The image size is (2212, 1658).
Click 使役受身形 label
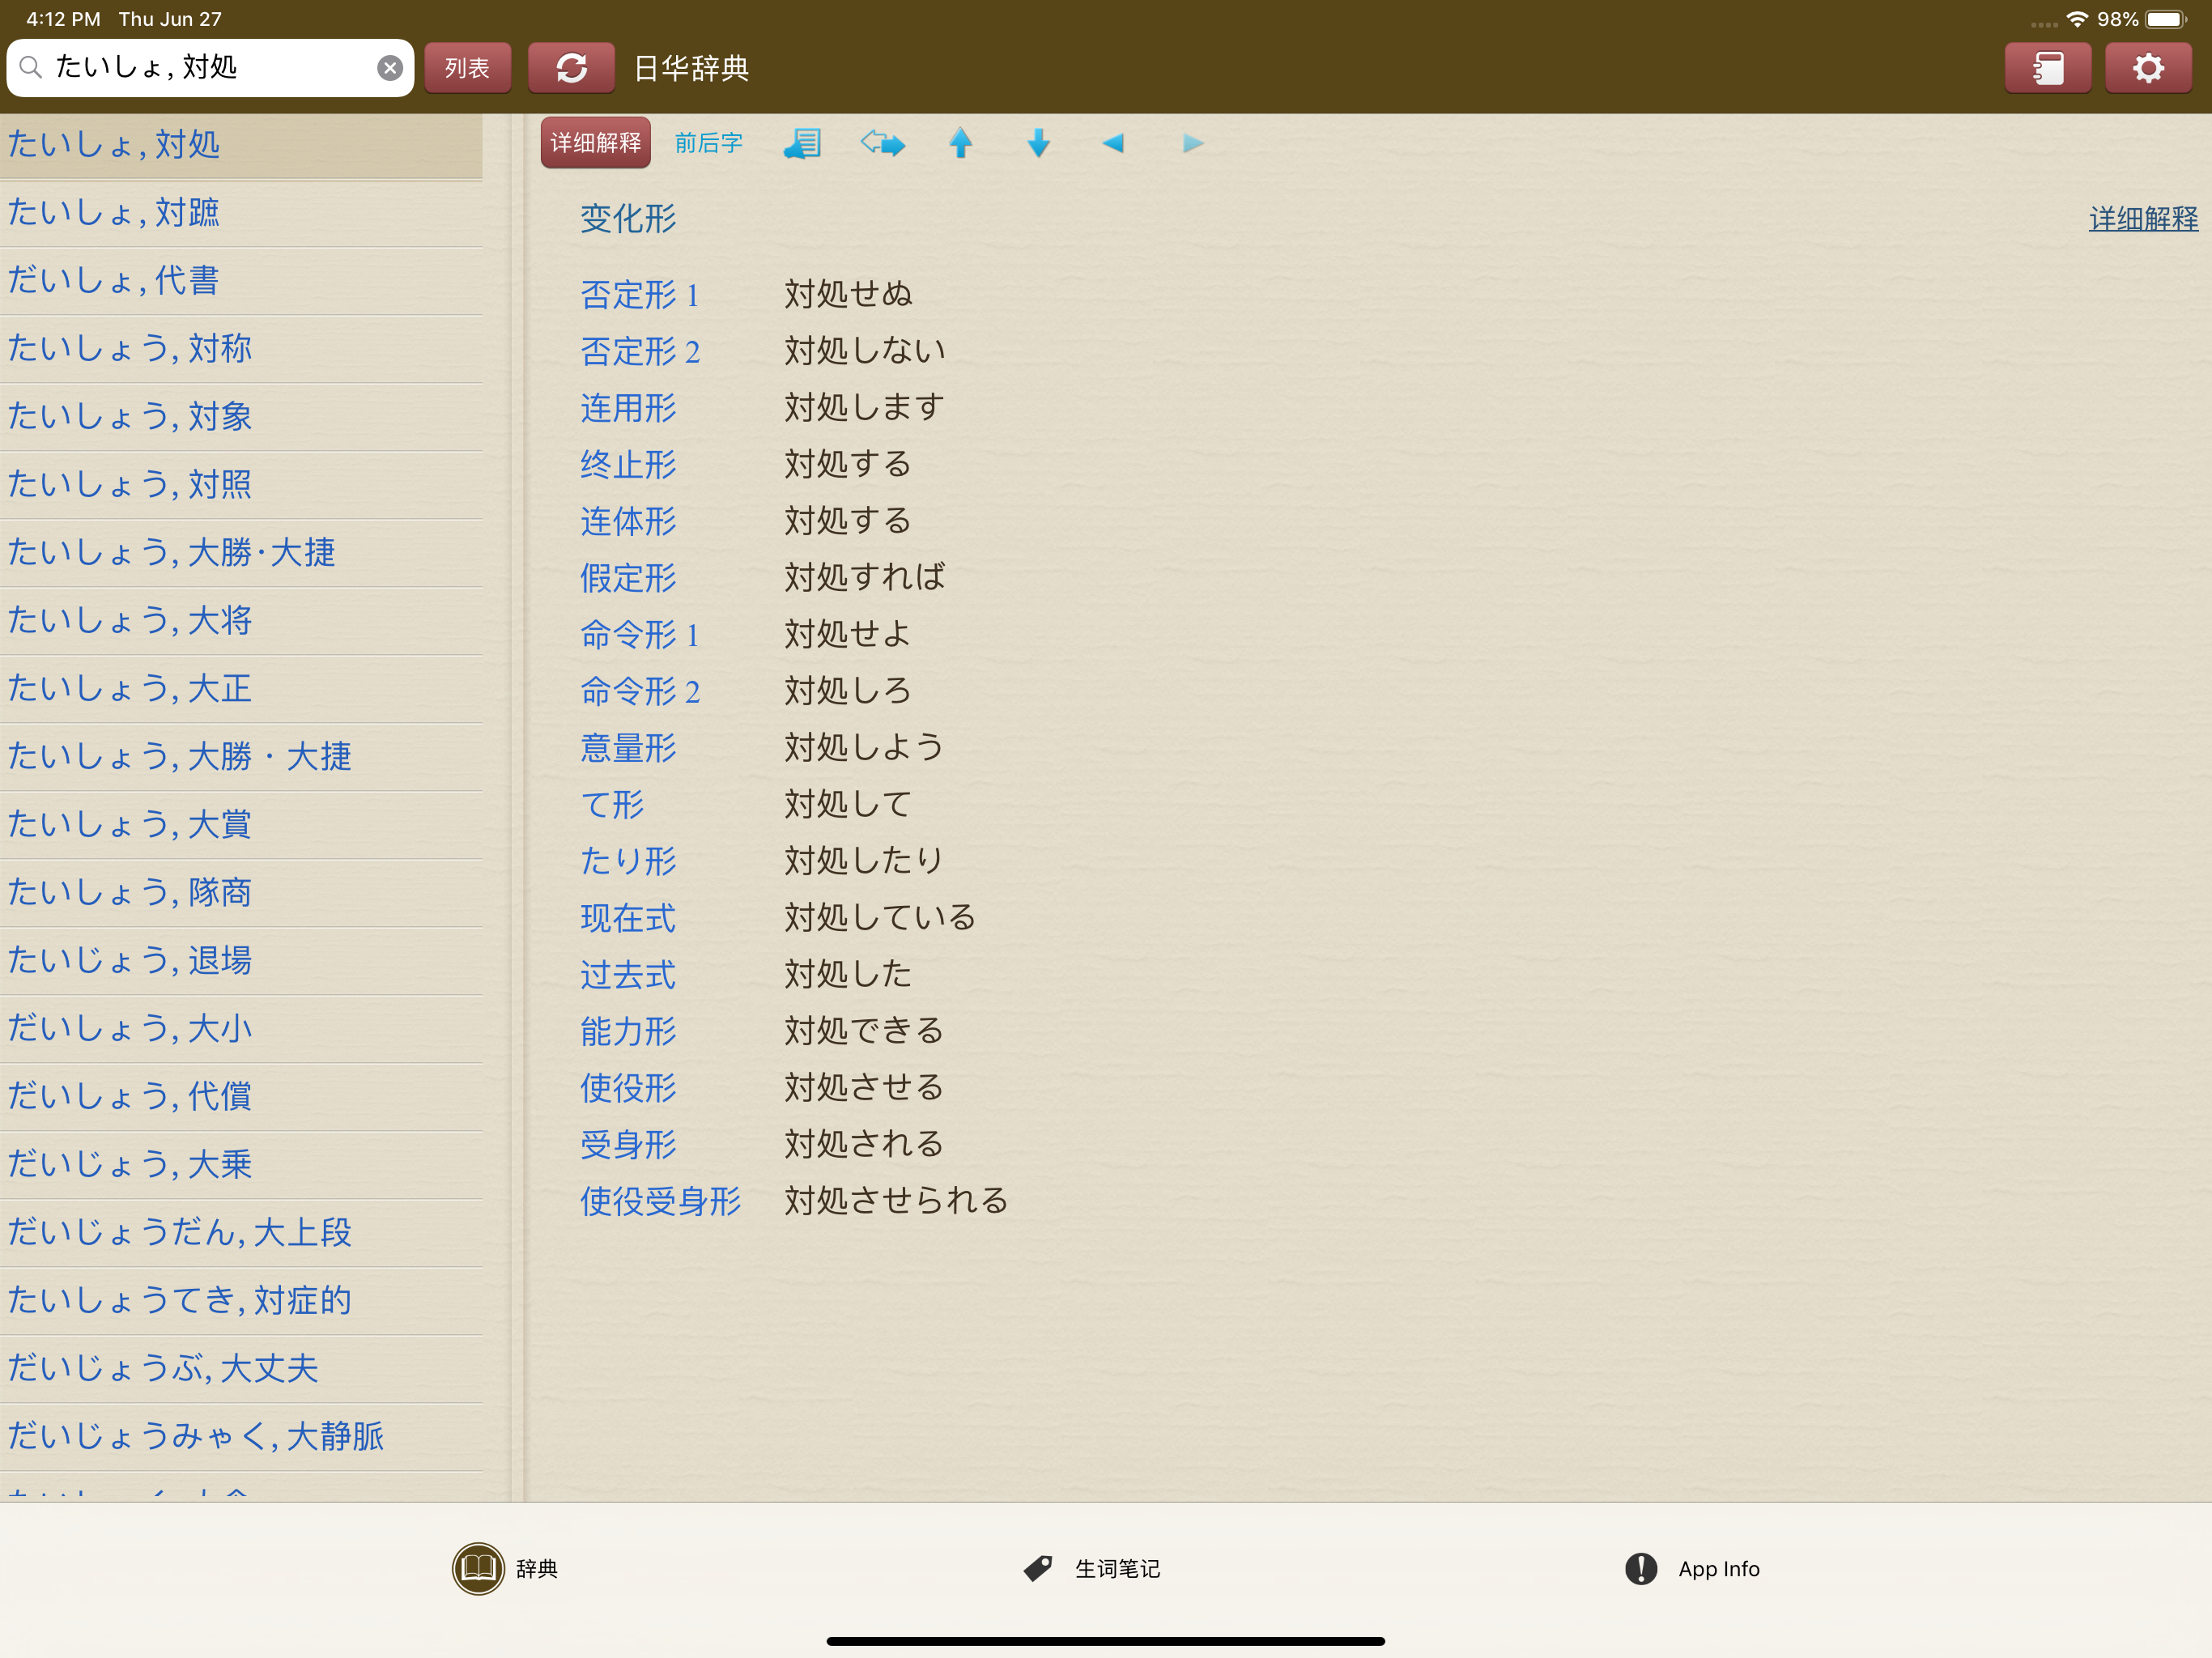click(660, 1201)
